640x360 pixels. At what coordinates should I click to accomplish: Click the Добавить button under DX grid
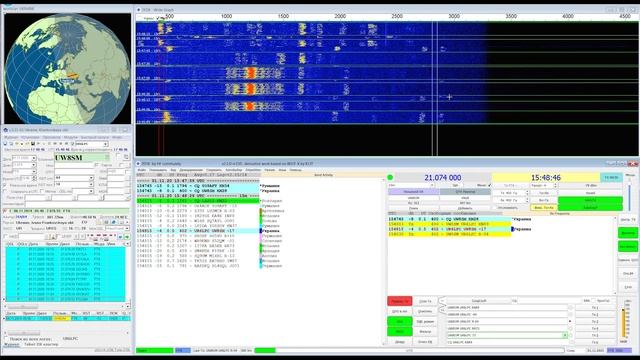pos(465,208)
